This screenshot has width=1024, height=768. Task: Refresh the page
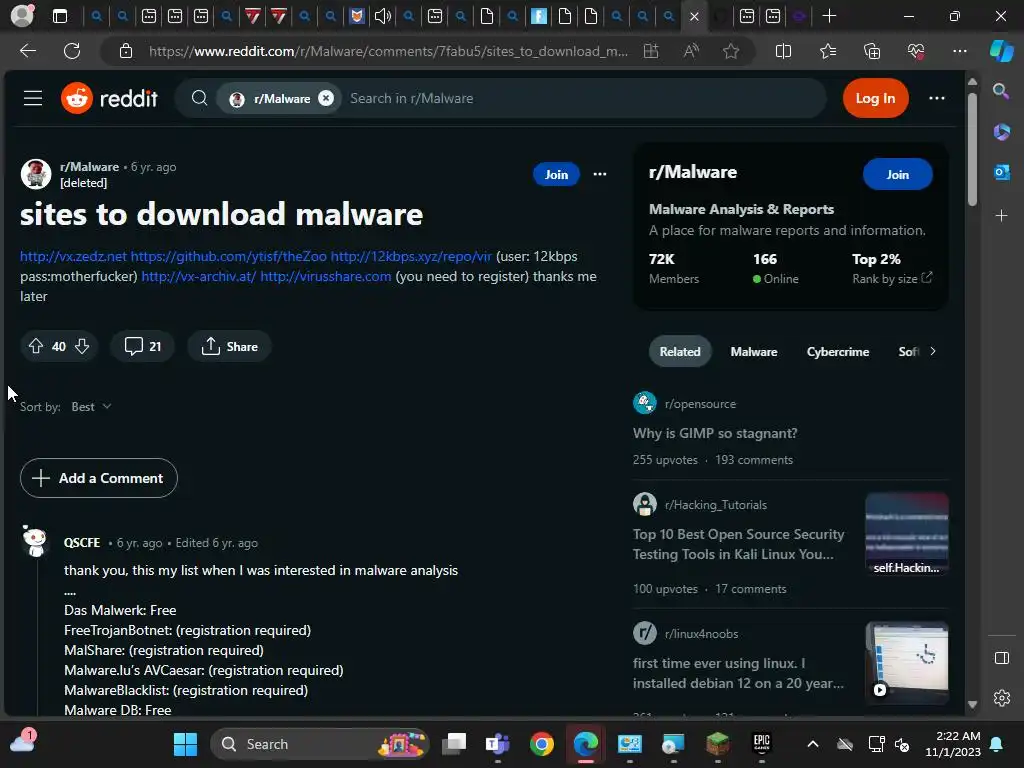[x=72, y=51]
